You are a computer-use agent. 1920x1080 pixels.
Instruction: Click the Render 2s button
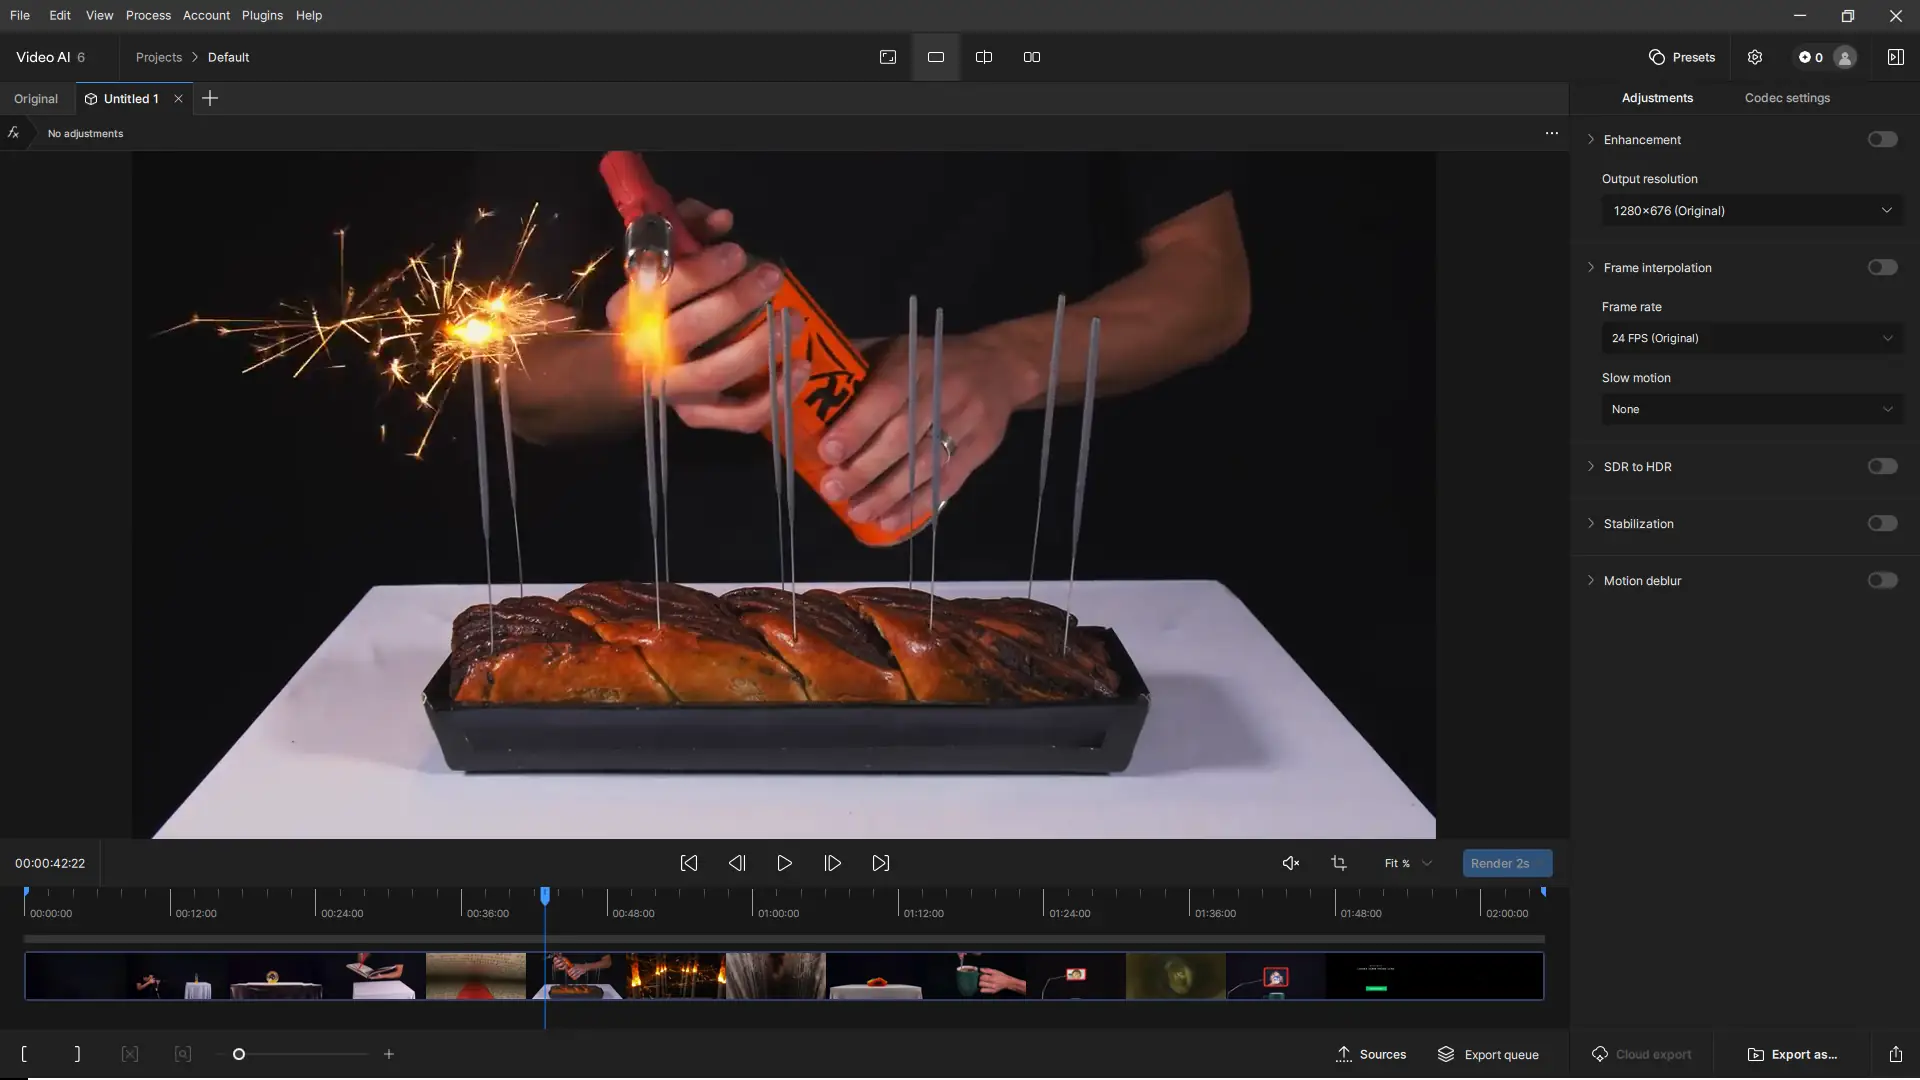(x=1507, y=863)
